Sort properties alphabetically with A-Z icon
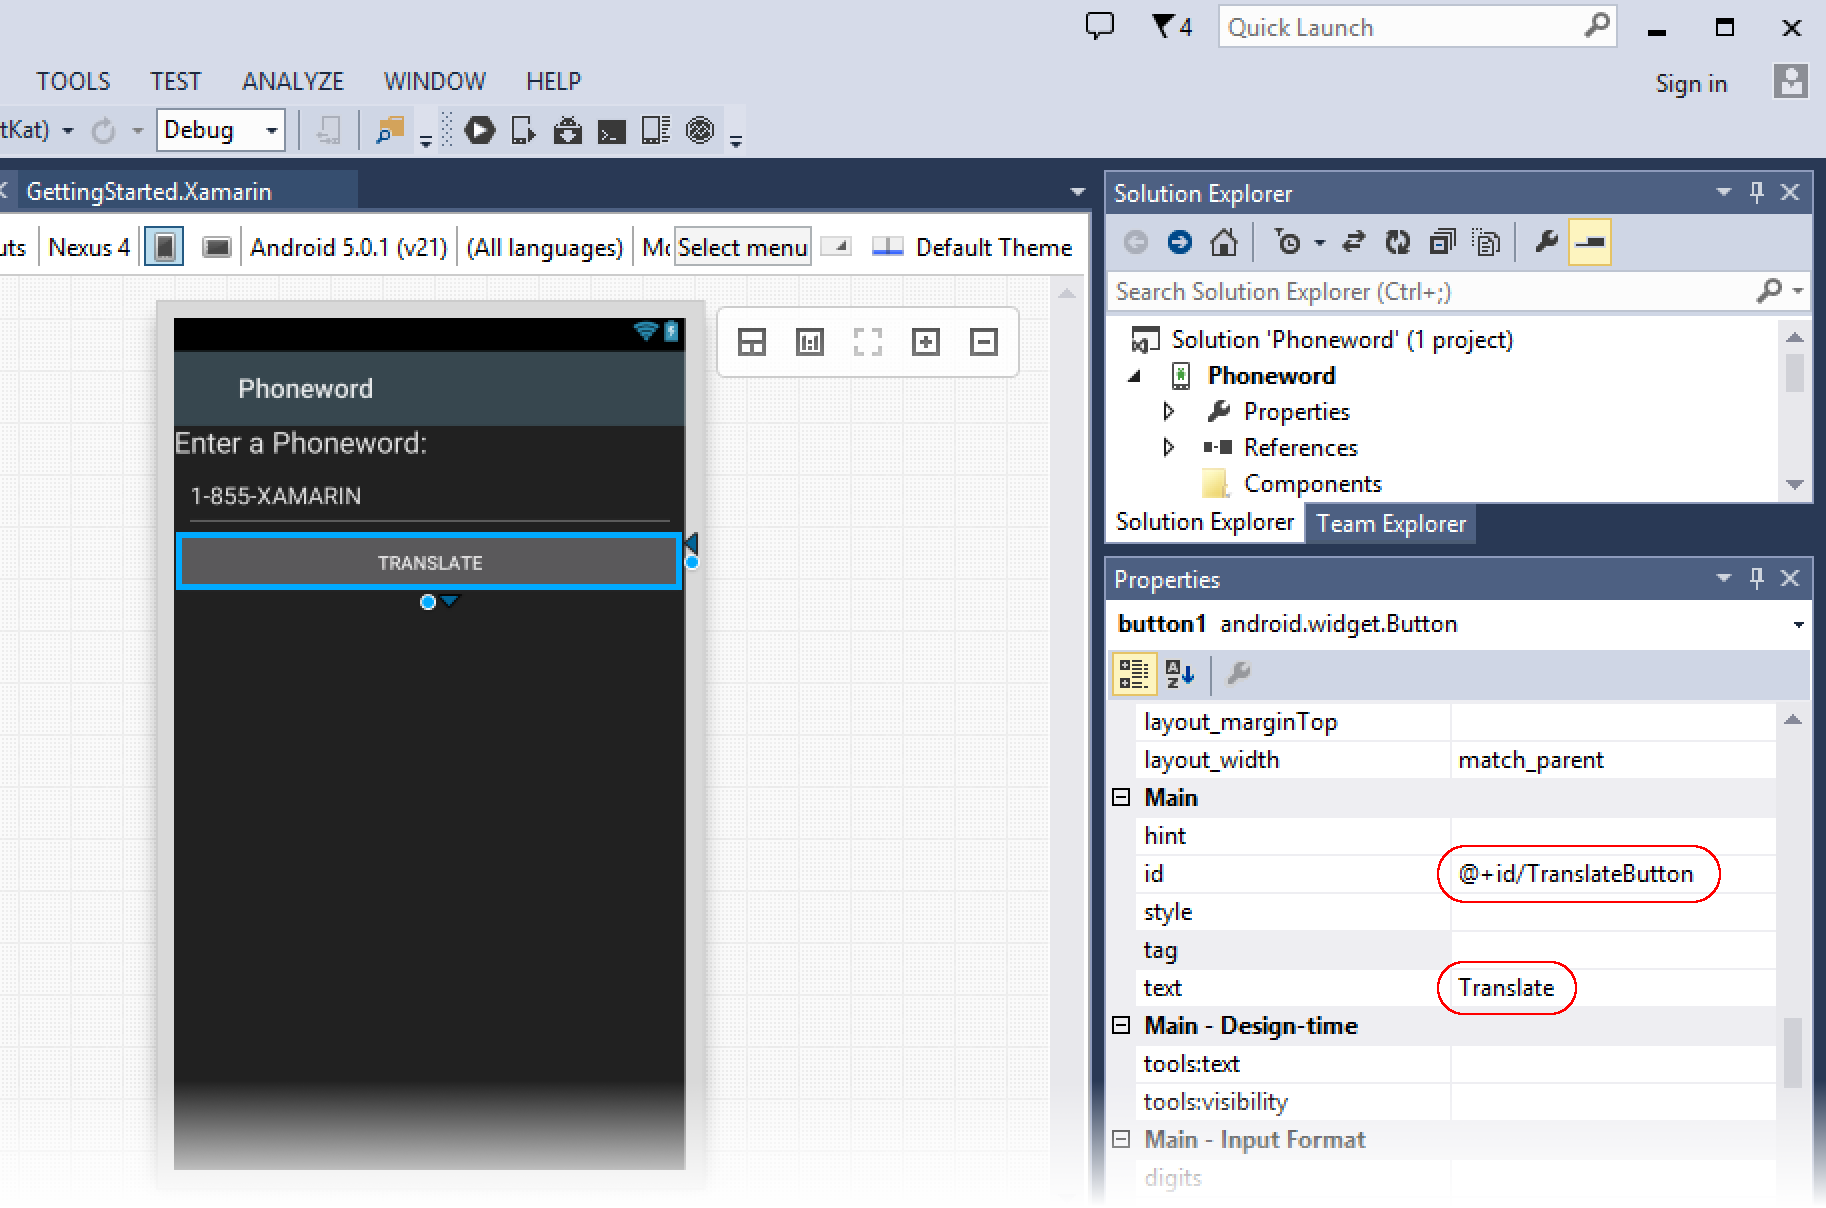 pyautogui.click(x=1180, y=675)
